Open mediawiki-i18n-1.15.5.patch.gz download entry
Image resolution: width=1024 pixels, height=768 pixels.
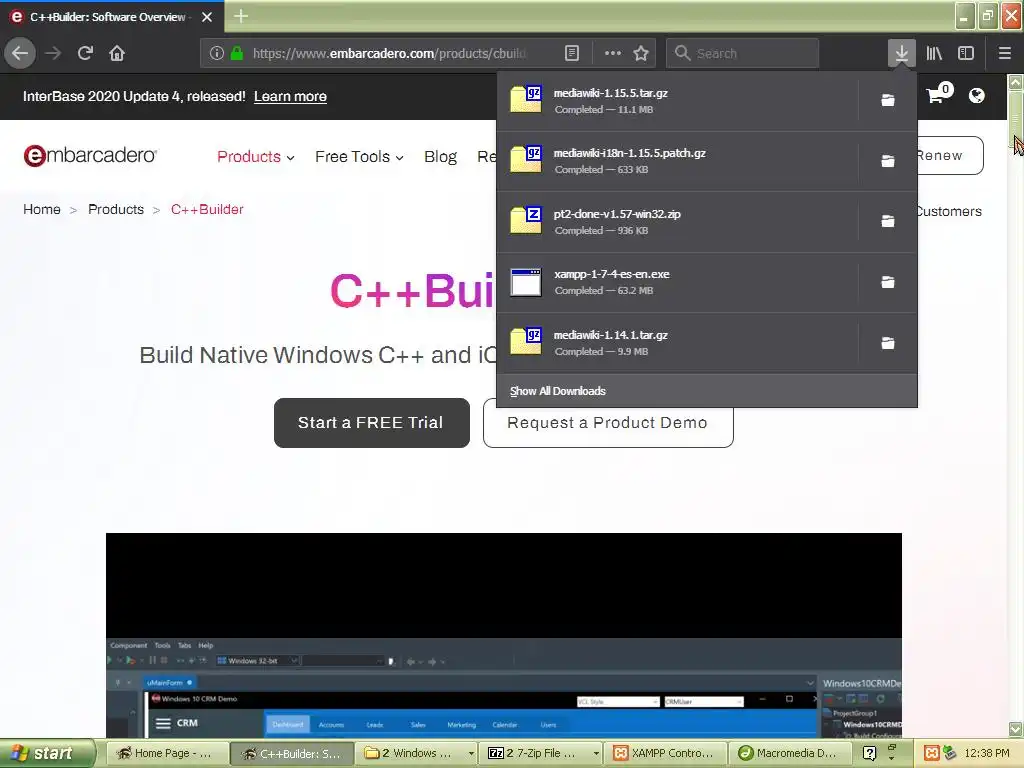[677, 161]
